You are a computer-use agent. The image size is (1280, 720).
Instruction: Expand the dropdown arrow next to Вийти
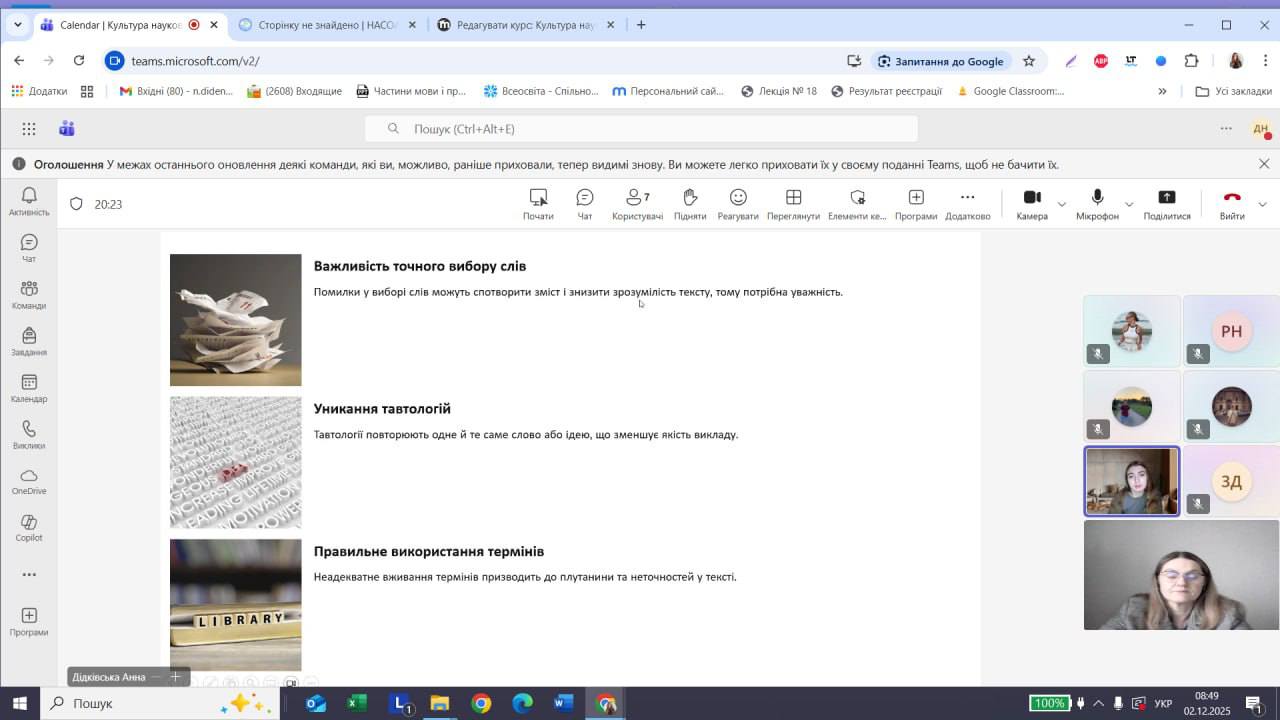pos(1262,204)
